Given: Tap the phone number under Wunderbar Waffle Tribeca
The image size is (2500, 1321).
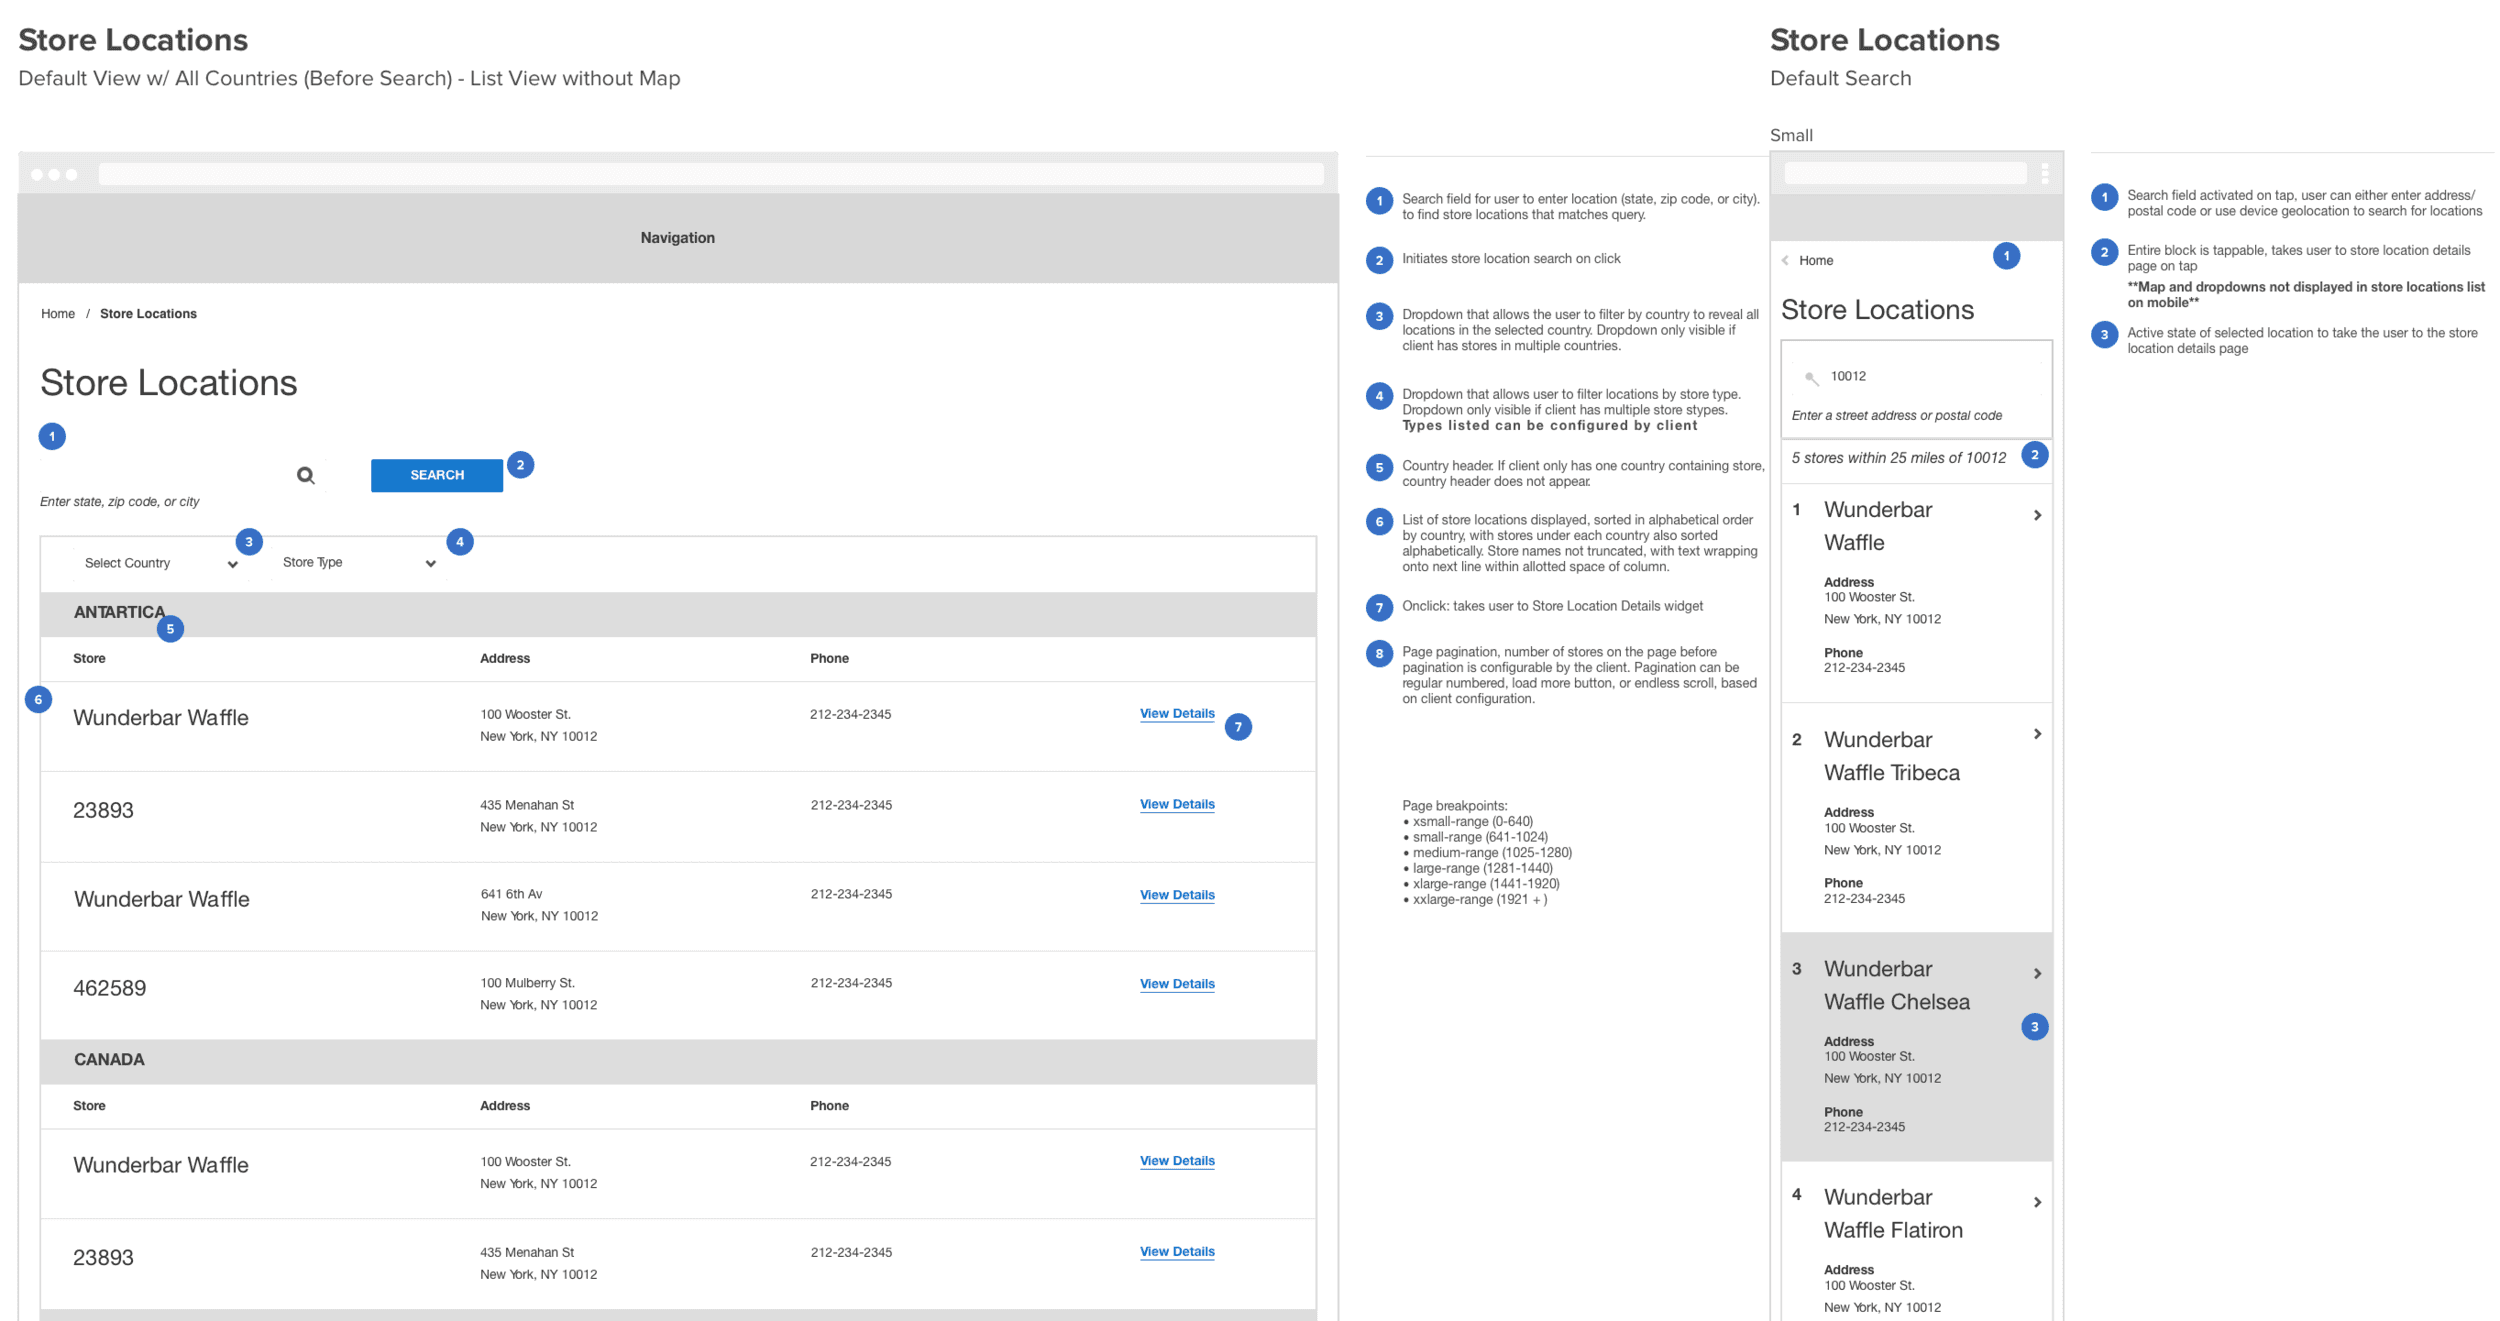Looking at the screenshot, I should coord(1864,899).
